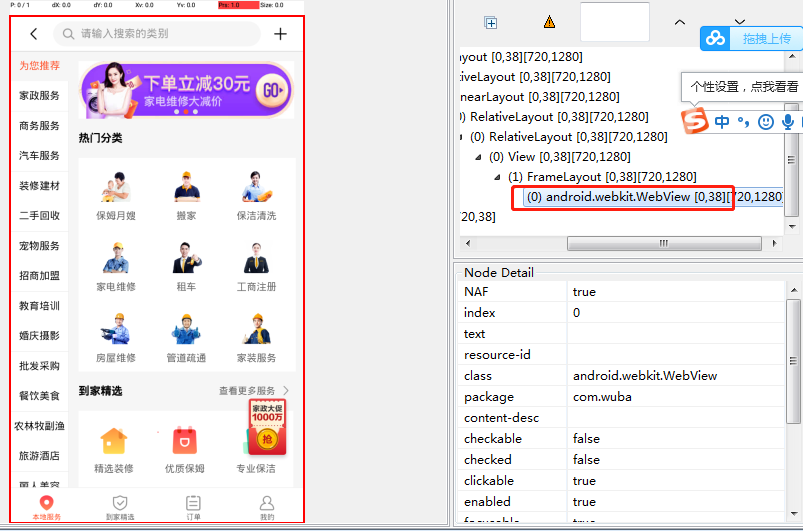
Task: Toggle the 中 Chinese input mode
Action: (x=722, y=121)
